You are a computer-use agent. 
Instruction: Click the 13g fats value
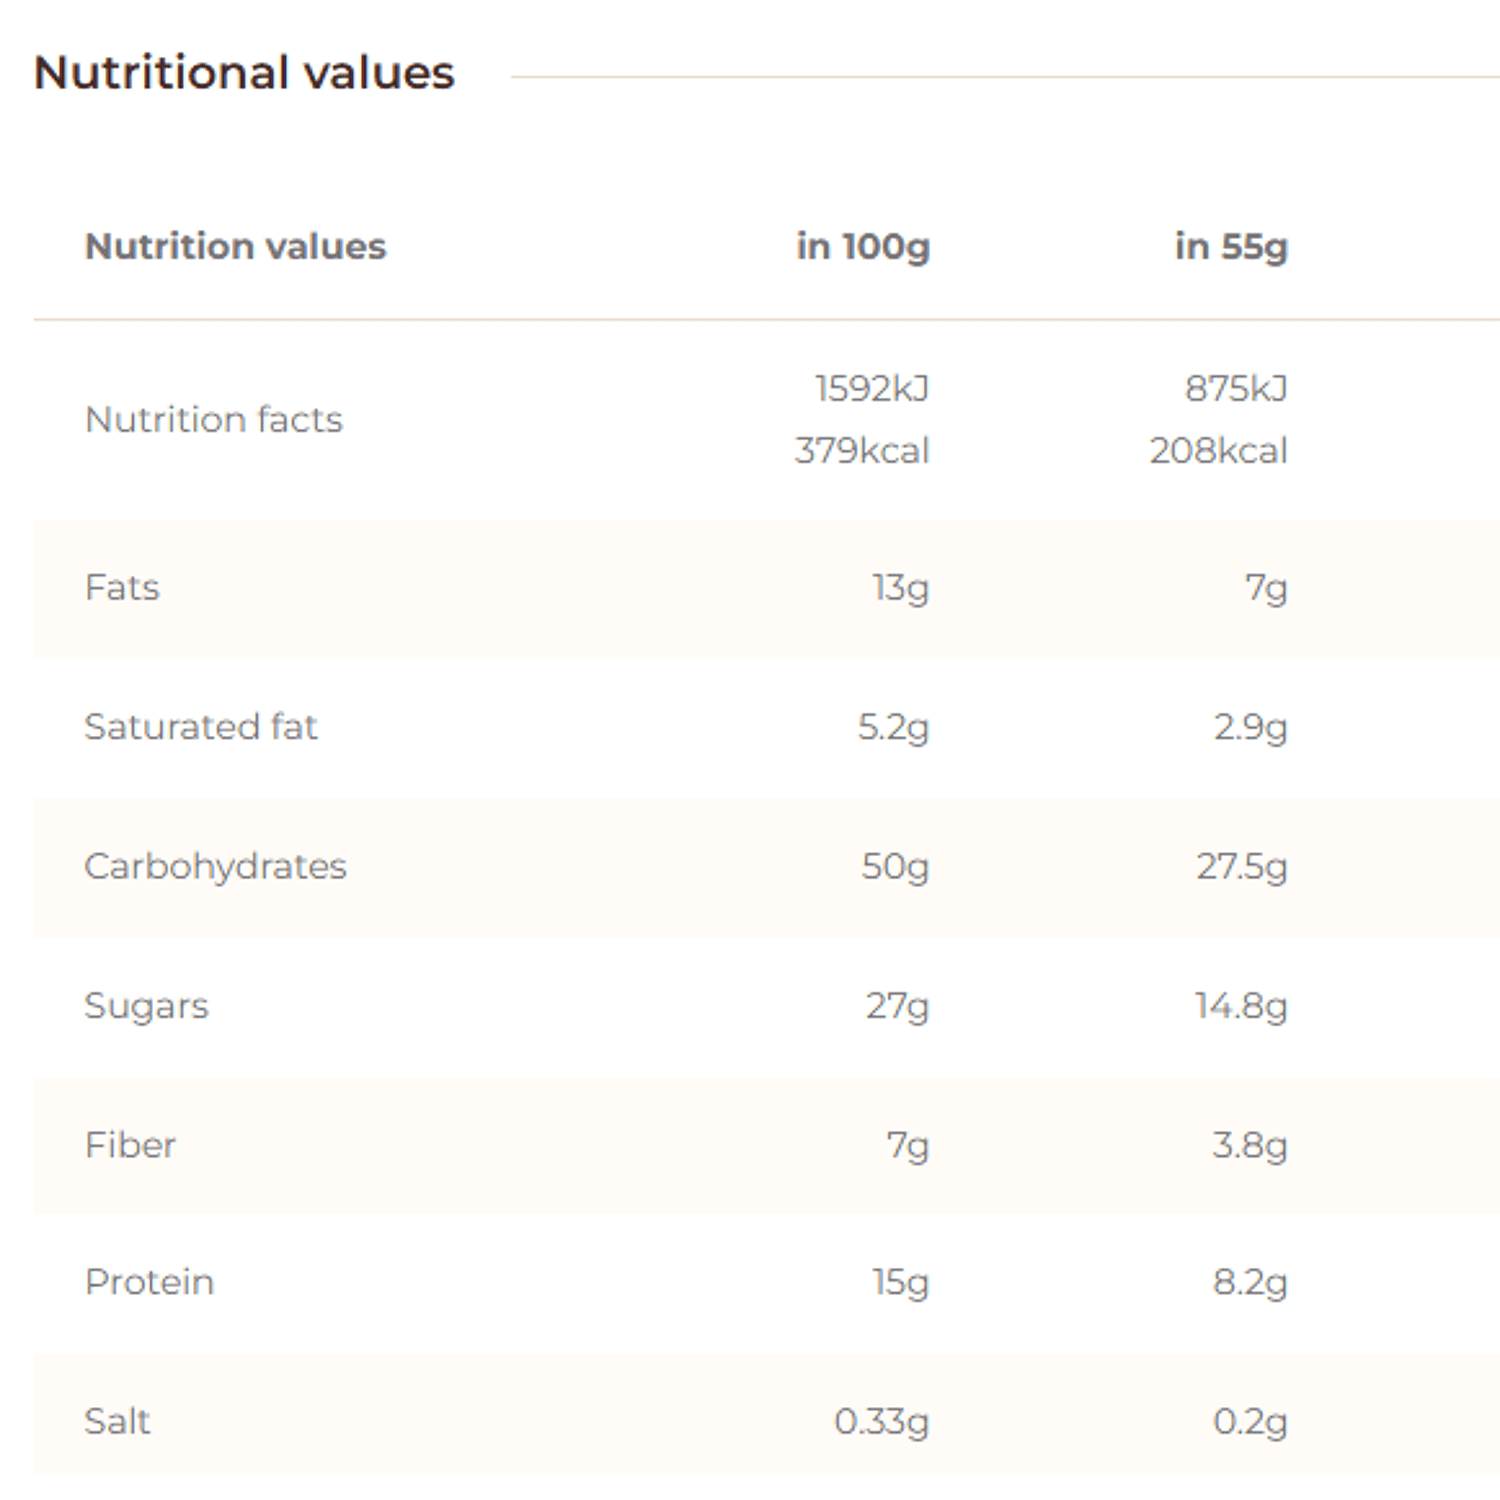coord(901,588)
